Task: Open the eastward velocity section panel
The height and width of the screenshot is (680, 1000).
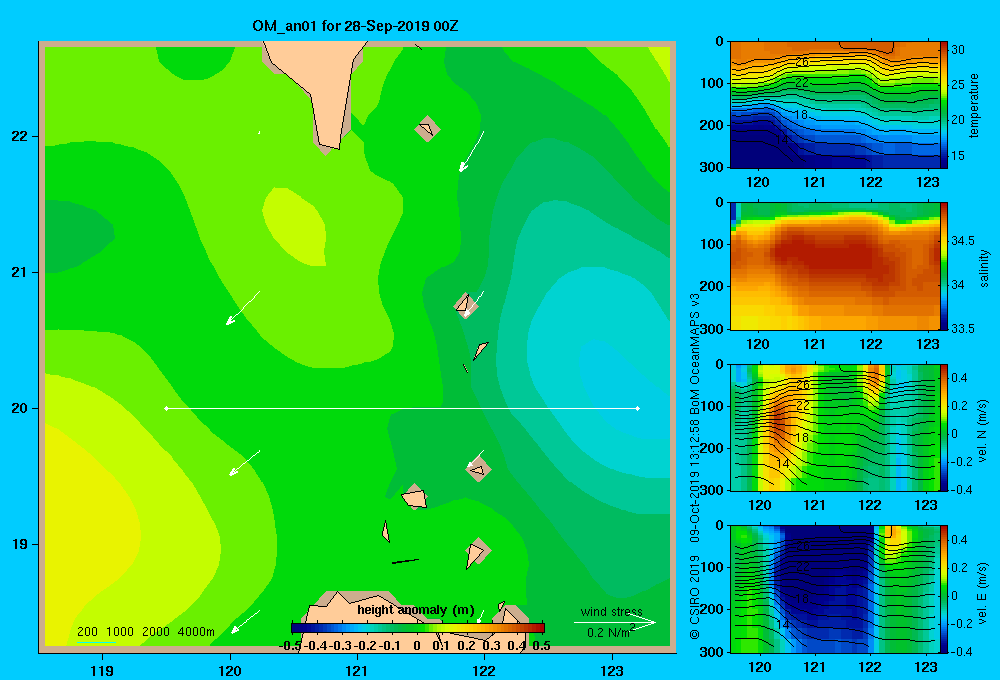Action: pyautogui.click(x=835, y=589)
